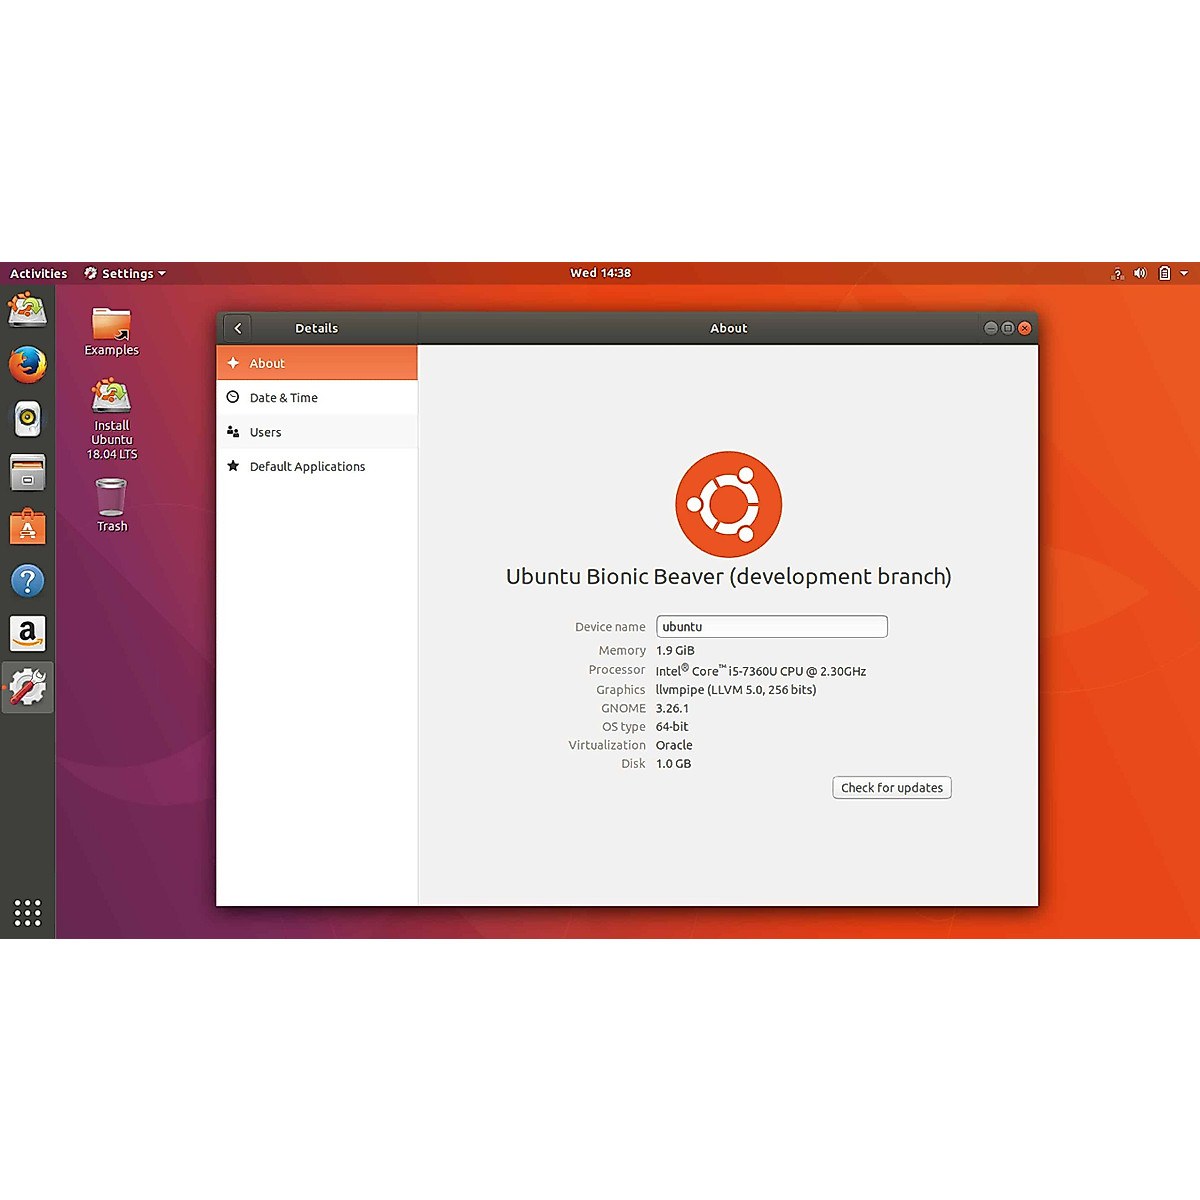Click the volume icon in top bar
The height and width of the screenshot is (1200, 1200).
(x=1140, y=273)
